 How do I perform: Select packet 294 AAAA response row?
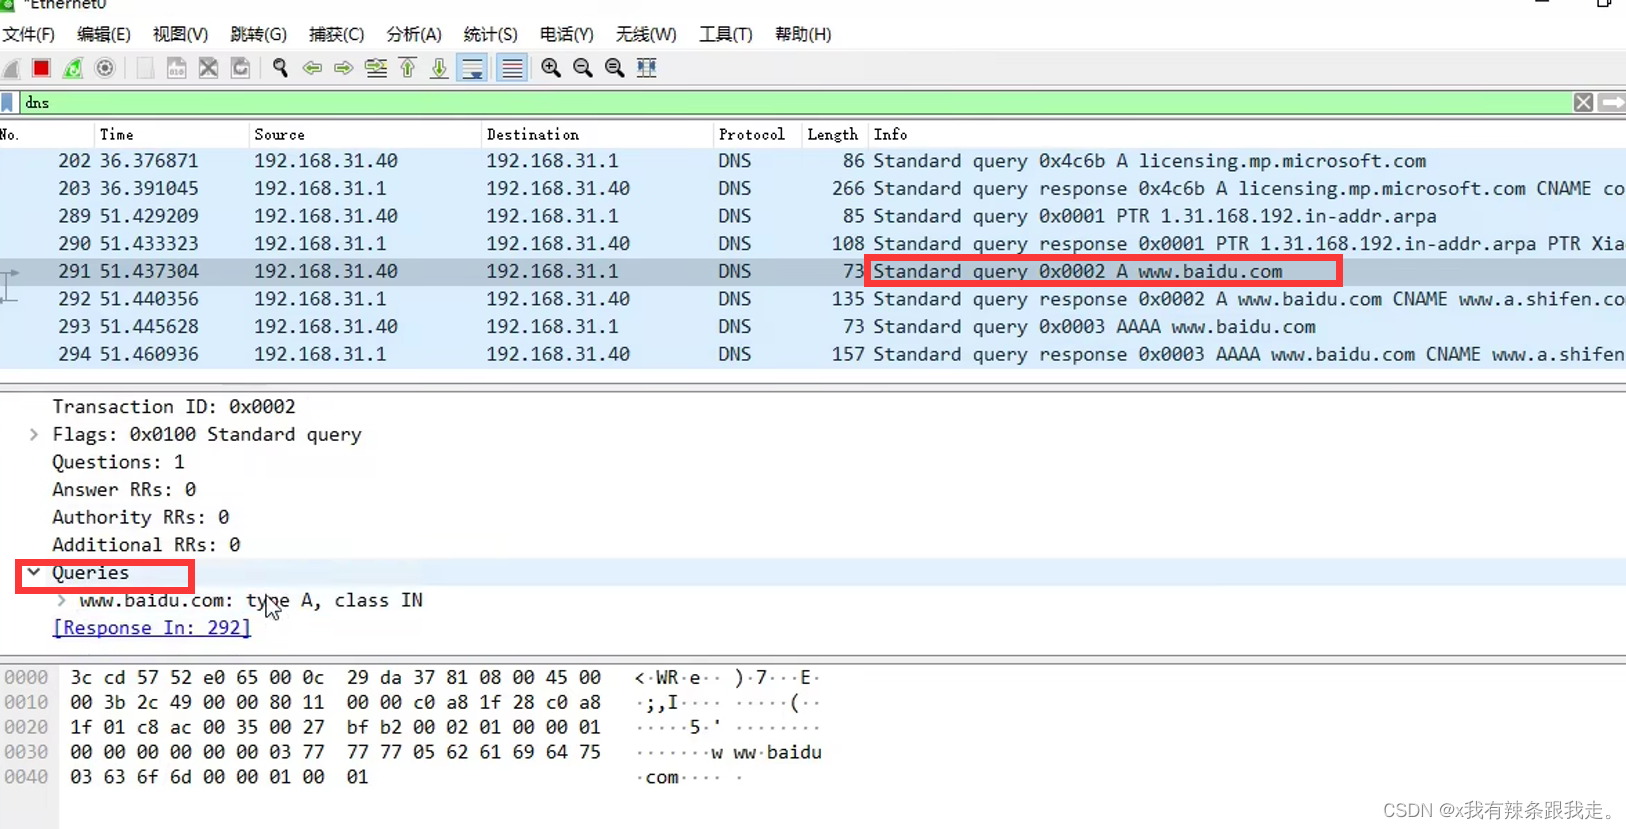coord(813,354)
